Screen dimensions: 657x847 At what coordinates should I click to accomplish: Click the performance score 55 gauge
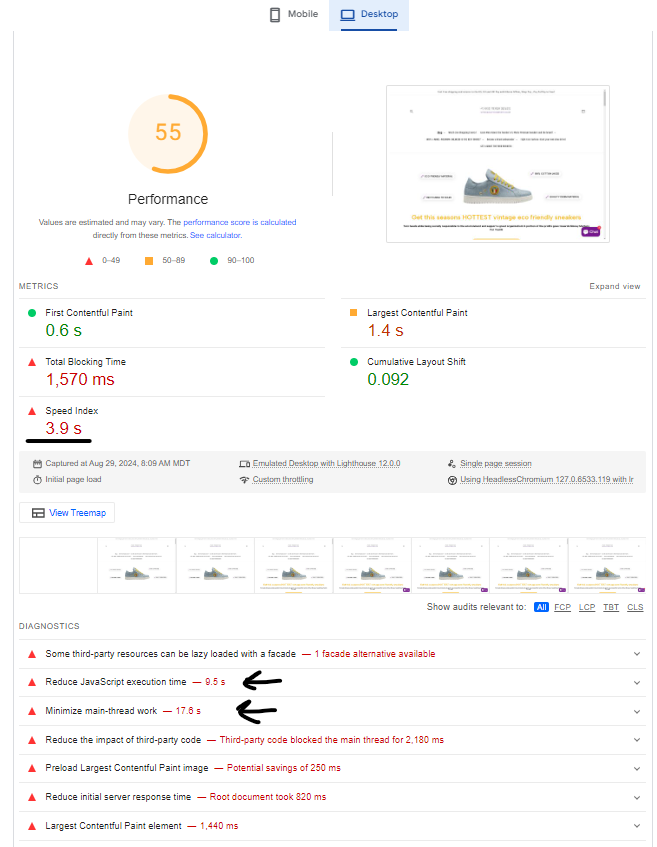(168, 133)
